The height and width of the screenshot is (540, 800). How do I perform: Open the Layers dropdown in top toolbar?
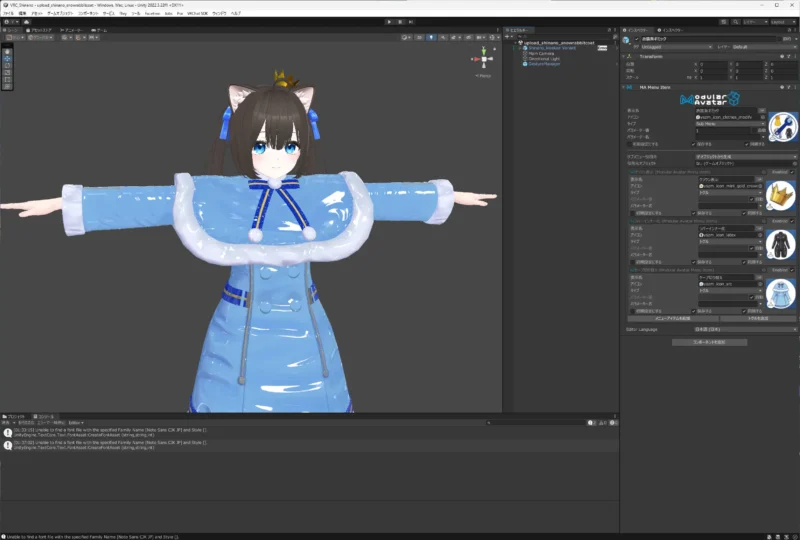(755, 22)
